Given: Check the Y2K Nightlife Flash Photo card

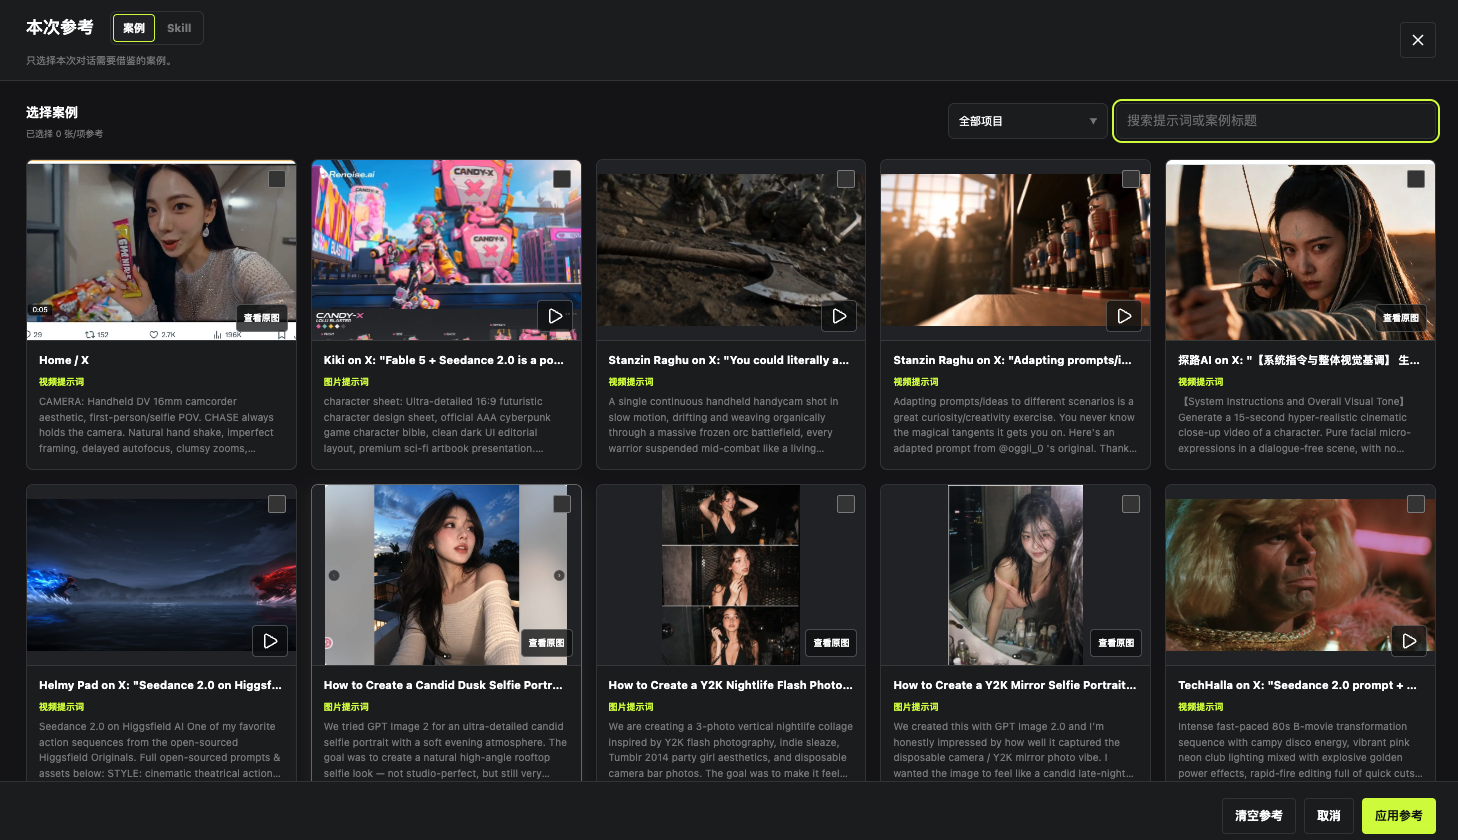Looking at the screenshot, I should tap(846, 504).
